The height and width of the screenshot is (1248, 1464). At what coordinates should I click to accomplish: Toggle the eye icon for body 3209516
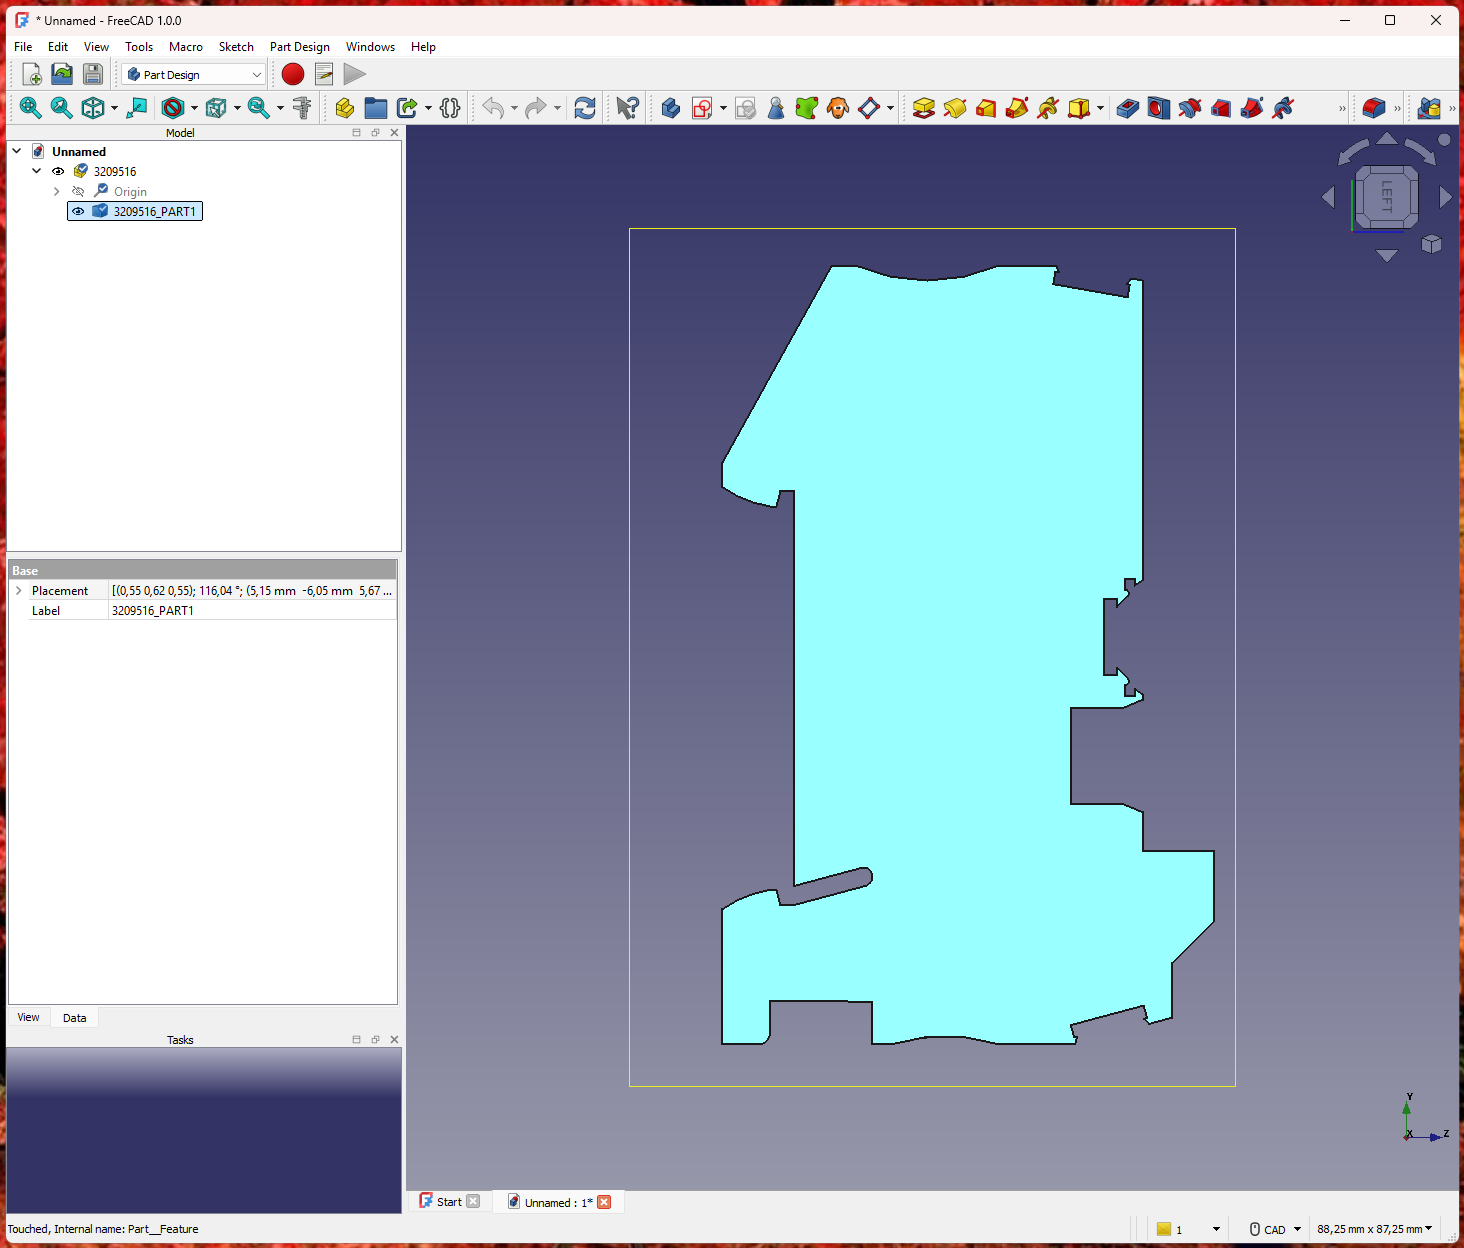coord(58,171)
